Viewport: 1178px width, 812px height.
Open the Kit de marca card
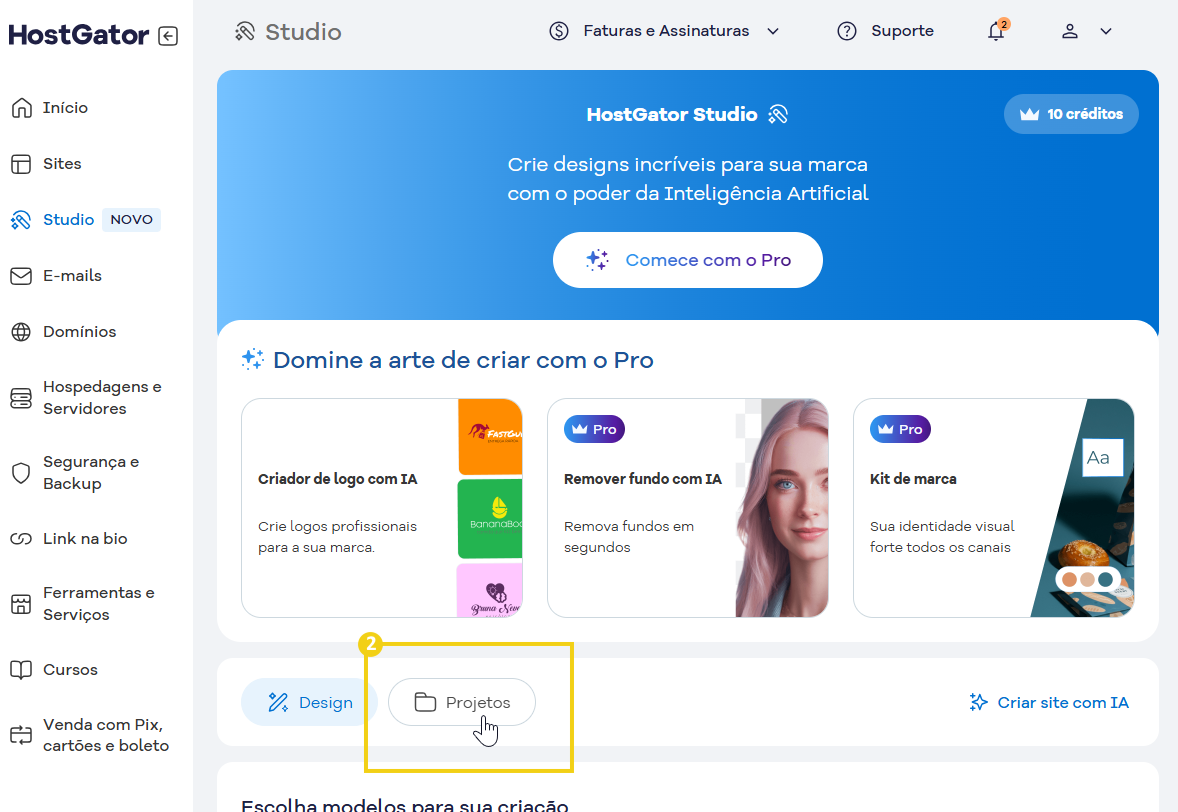tap(994, 508)
